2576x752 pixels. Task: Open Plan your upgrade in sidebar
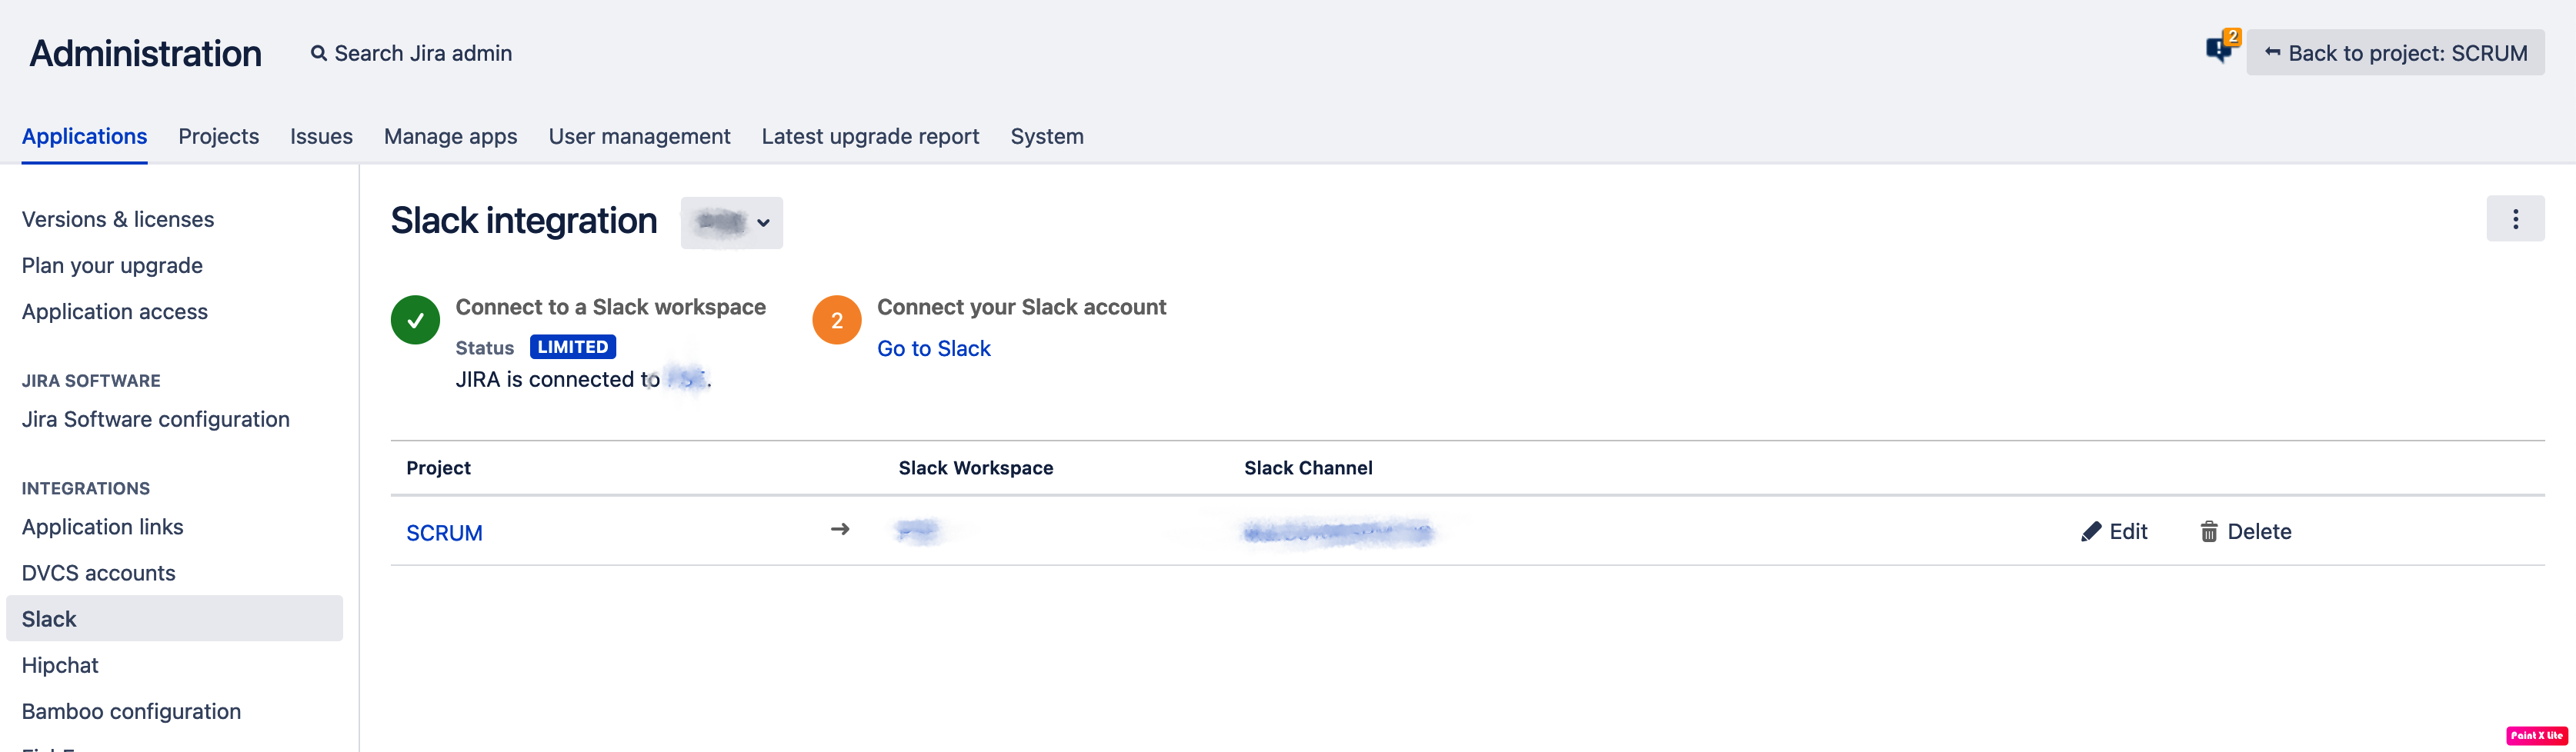click(112, 265)
